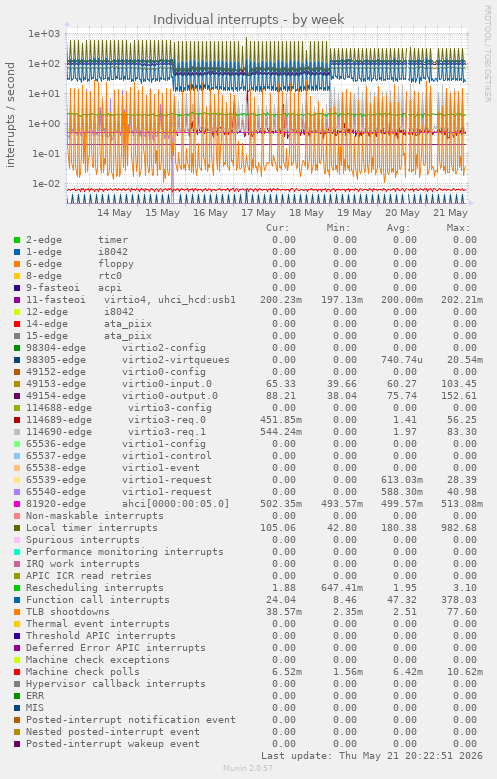Click the Avg column header
The image size is (497, 779).
(x=399, y=228)
